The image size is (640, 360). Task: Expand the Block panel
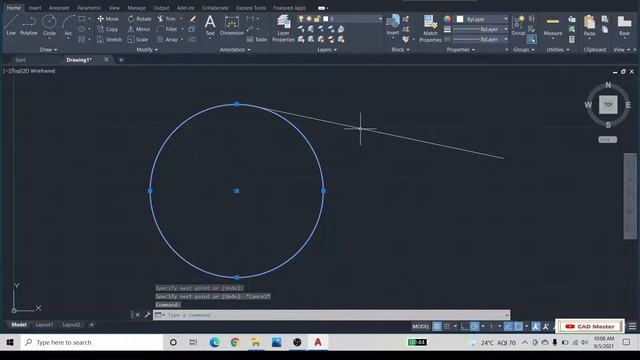point(400,50)
